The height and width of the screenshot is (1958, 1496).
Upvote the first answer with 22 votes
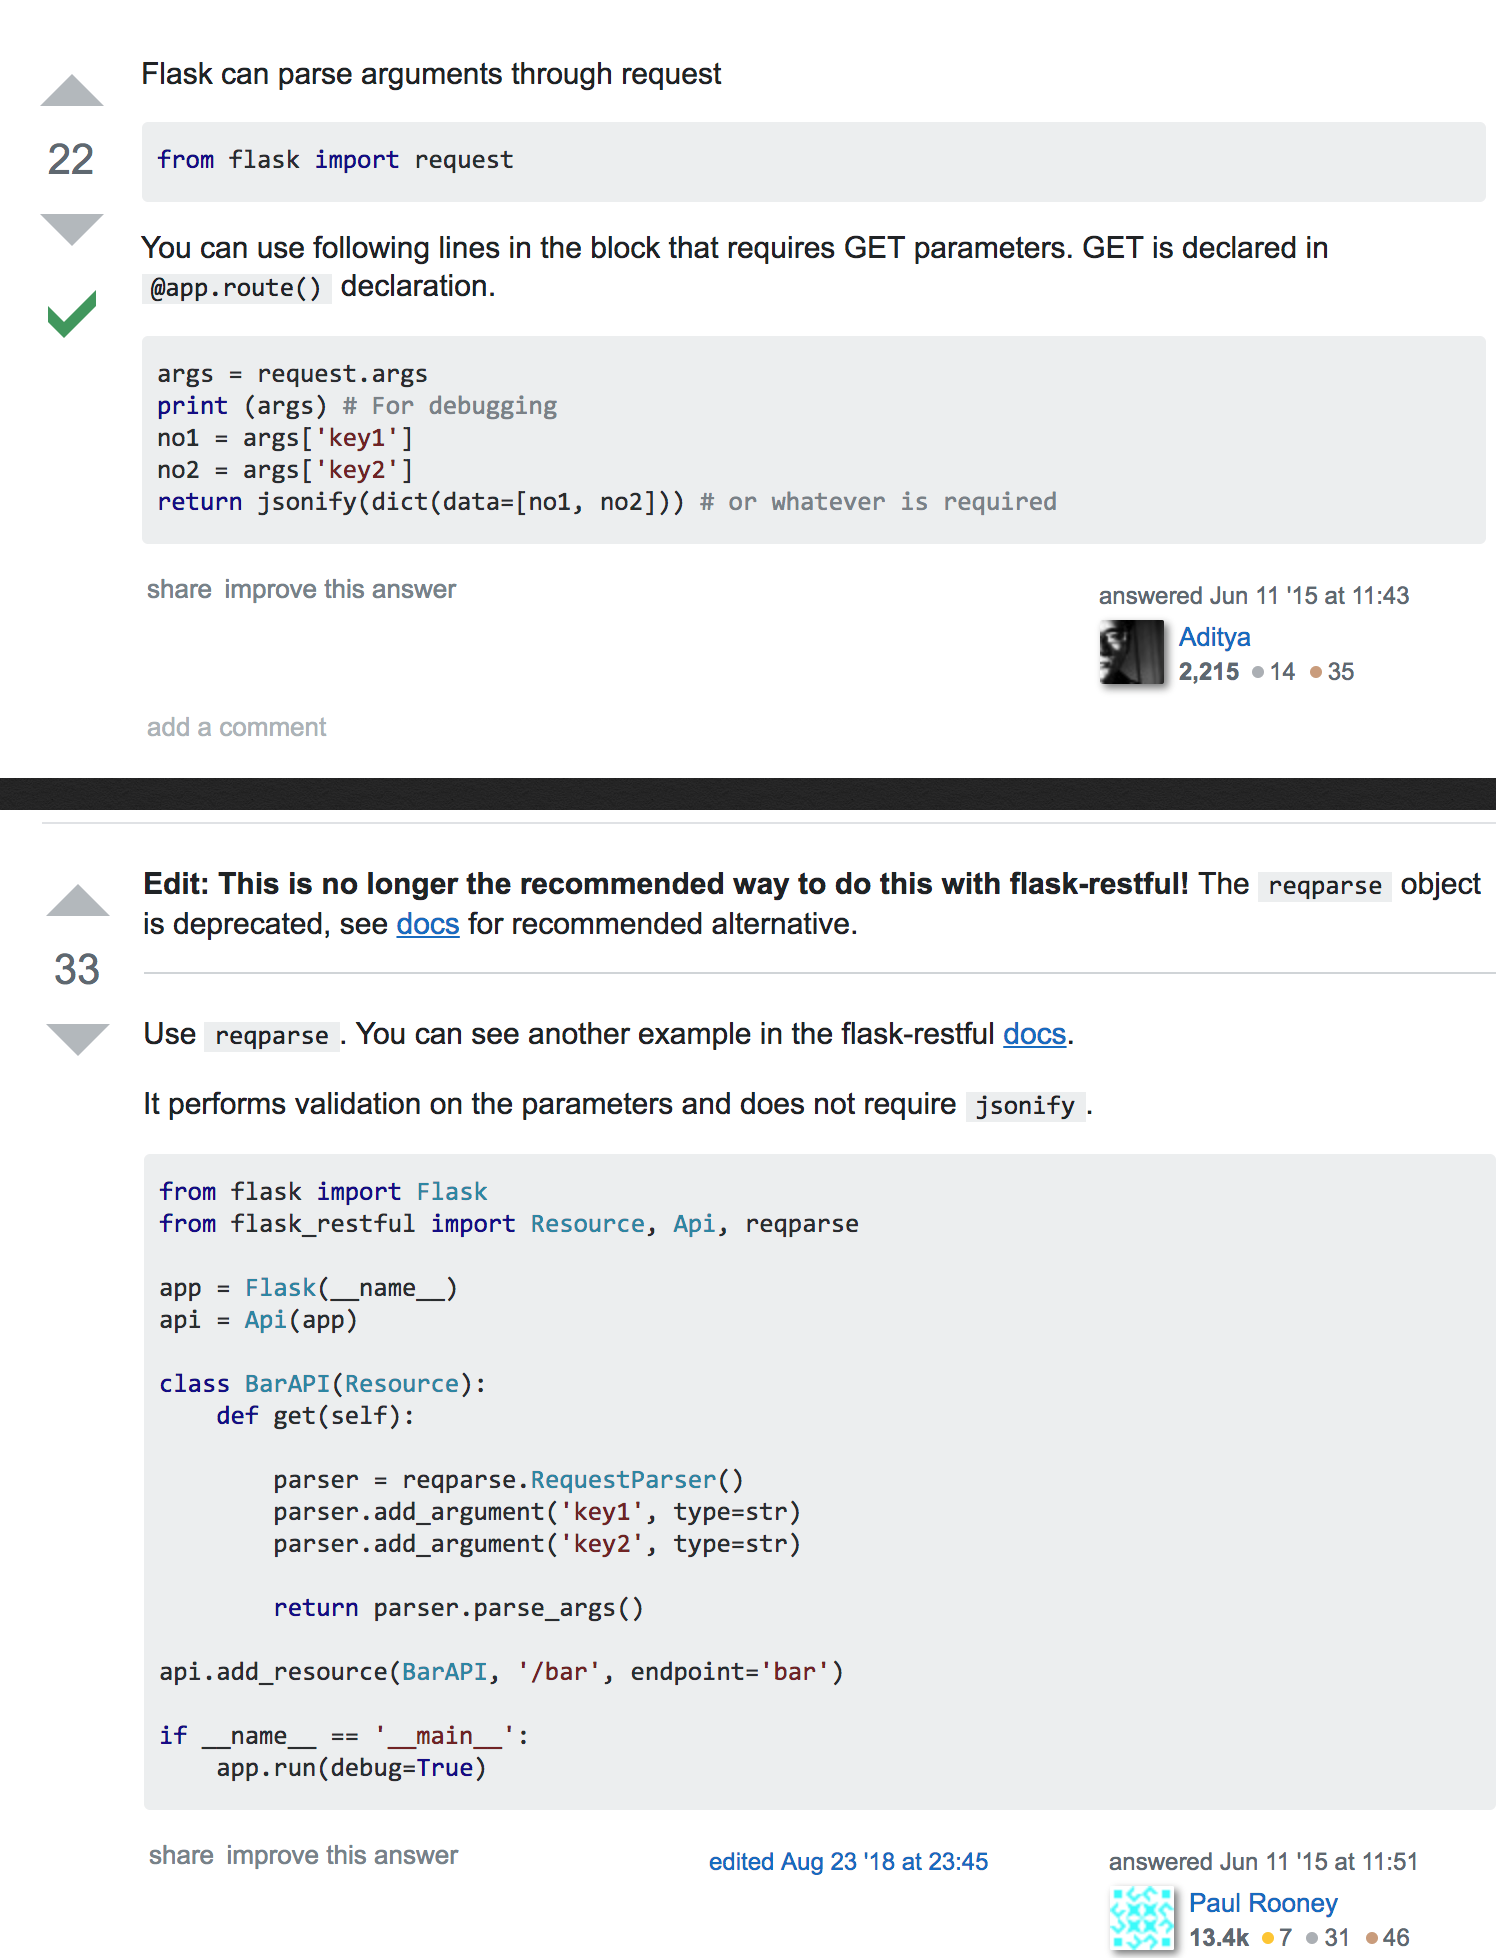pyautogui.click(x=71, y=91)
